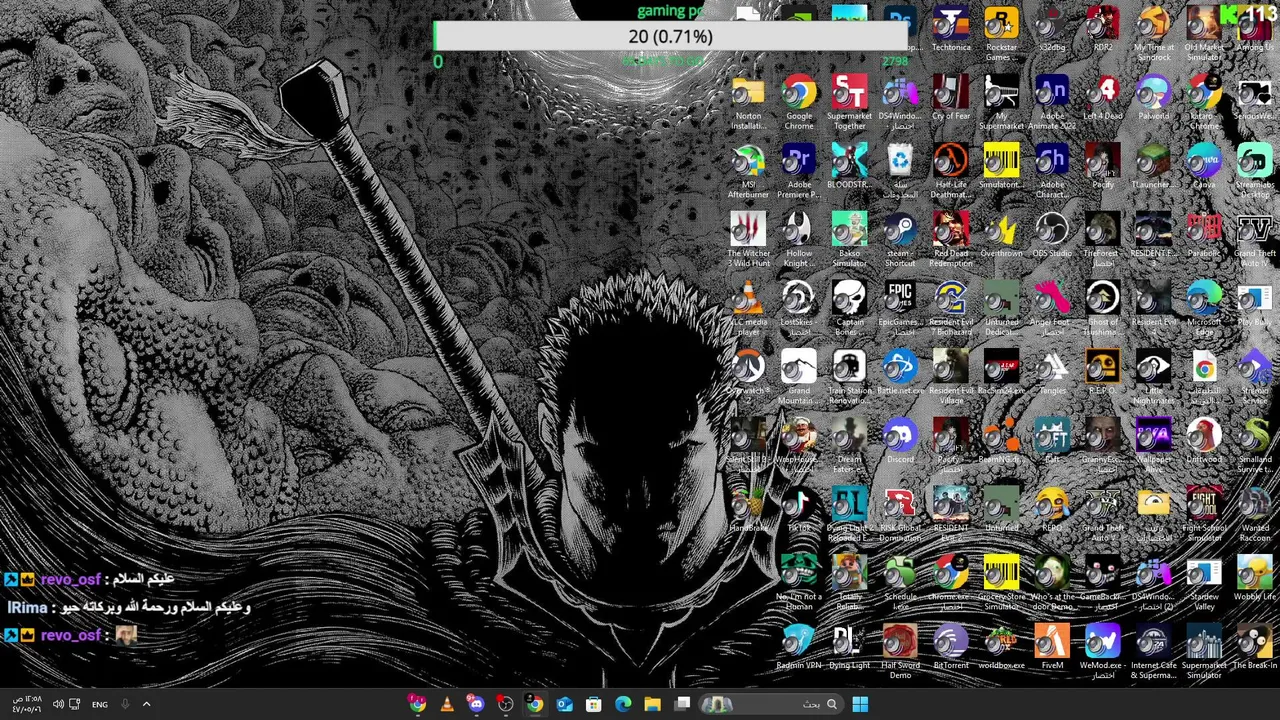Open My Time at Sandrock icon

(x=1154, y=34)
